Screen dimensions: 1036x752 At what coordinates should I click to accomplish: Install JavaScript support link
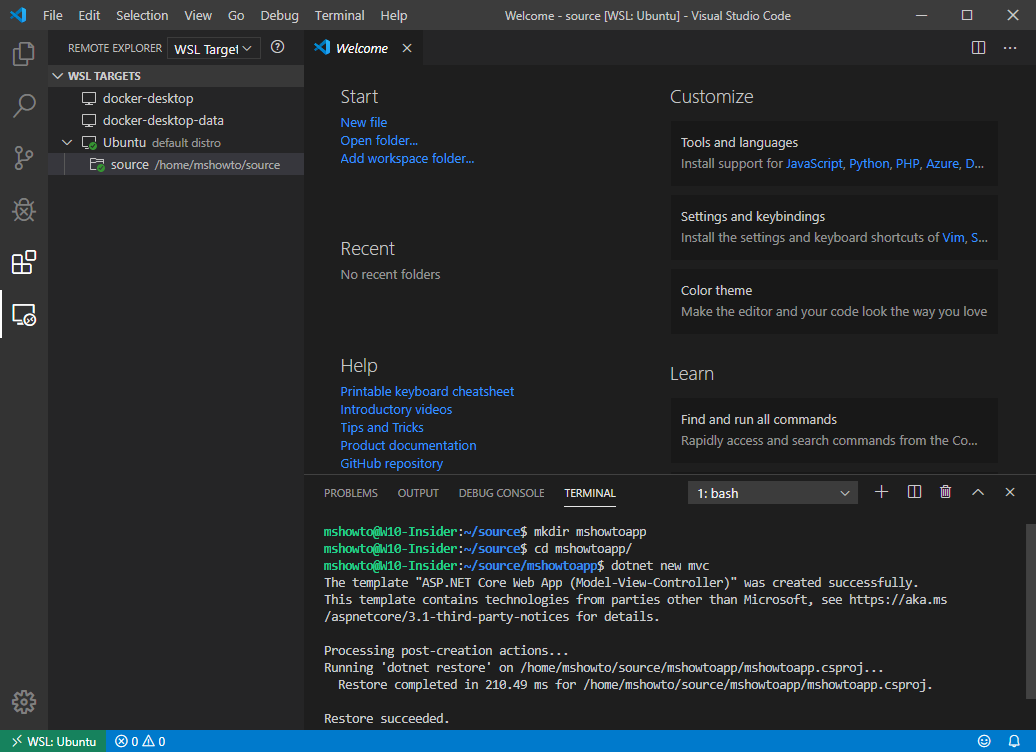814,164
